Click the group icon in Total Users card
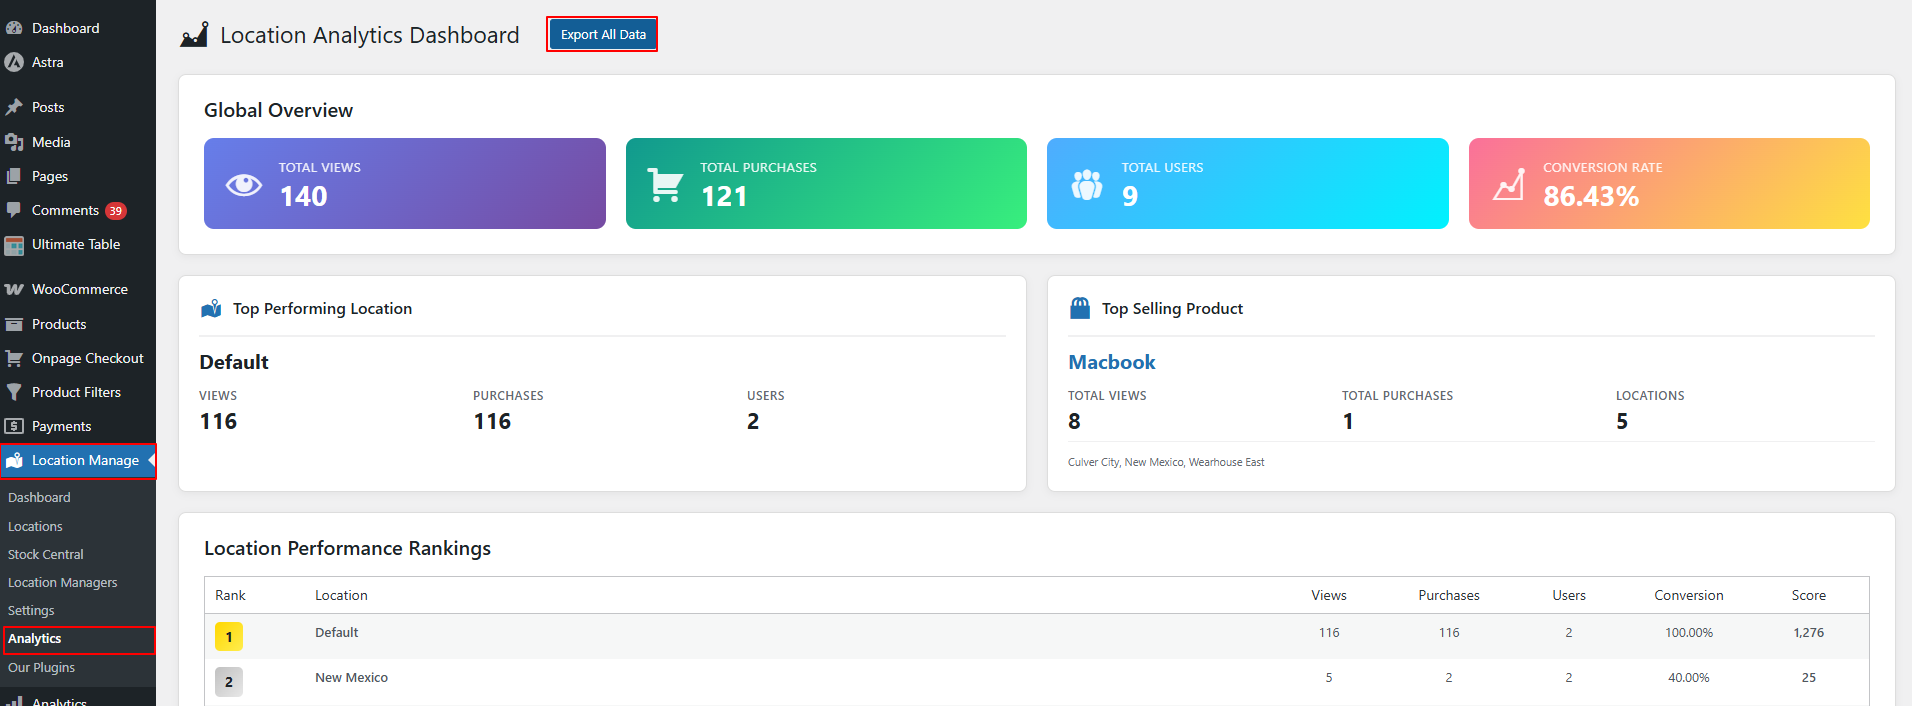 [x=1087, y=184]
